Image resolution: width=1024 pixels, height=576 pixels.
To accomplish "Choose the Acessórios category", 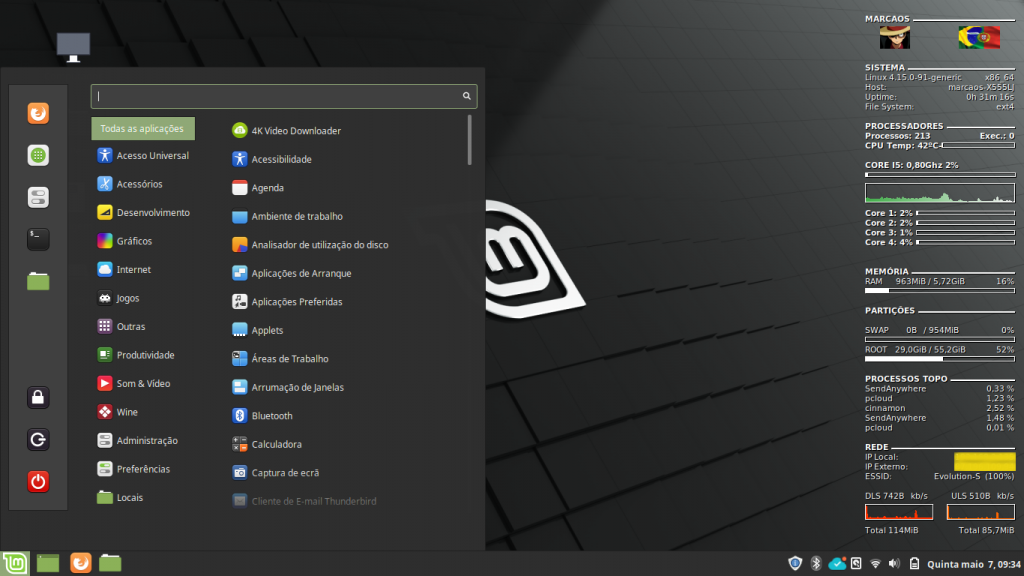I will (130, 184).
